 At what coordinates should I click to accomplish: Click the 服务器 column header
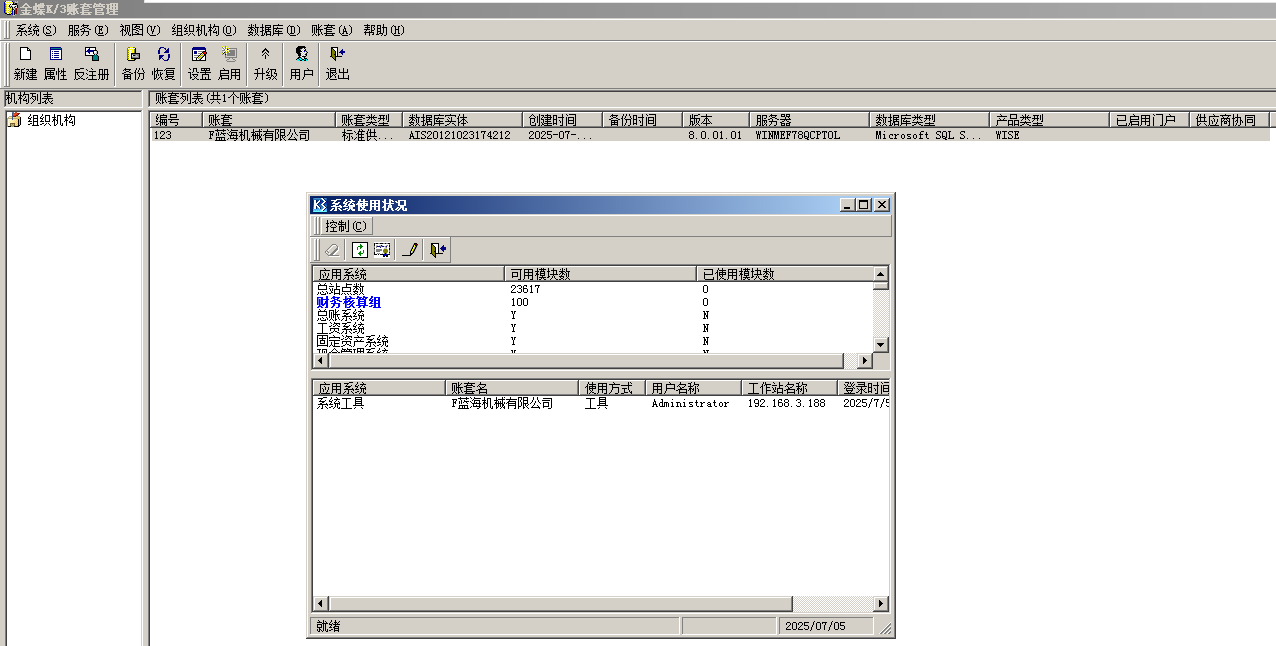tap(809, 120)
